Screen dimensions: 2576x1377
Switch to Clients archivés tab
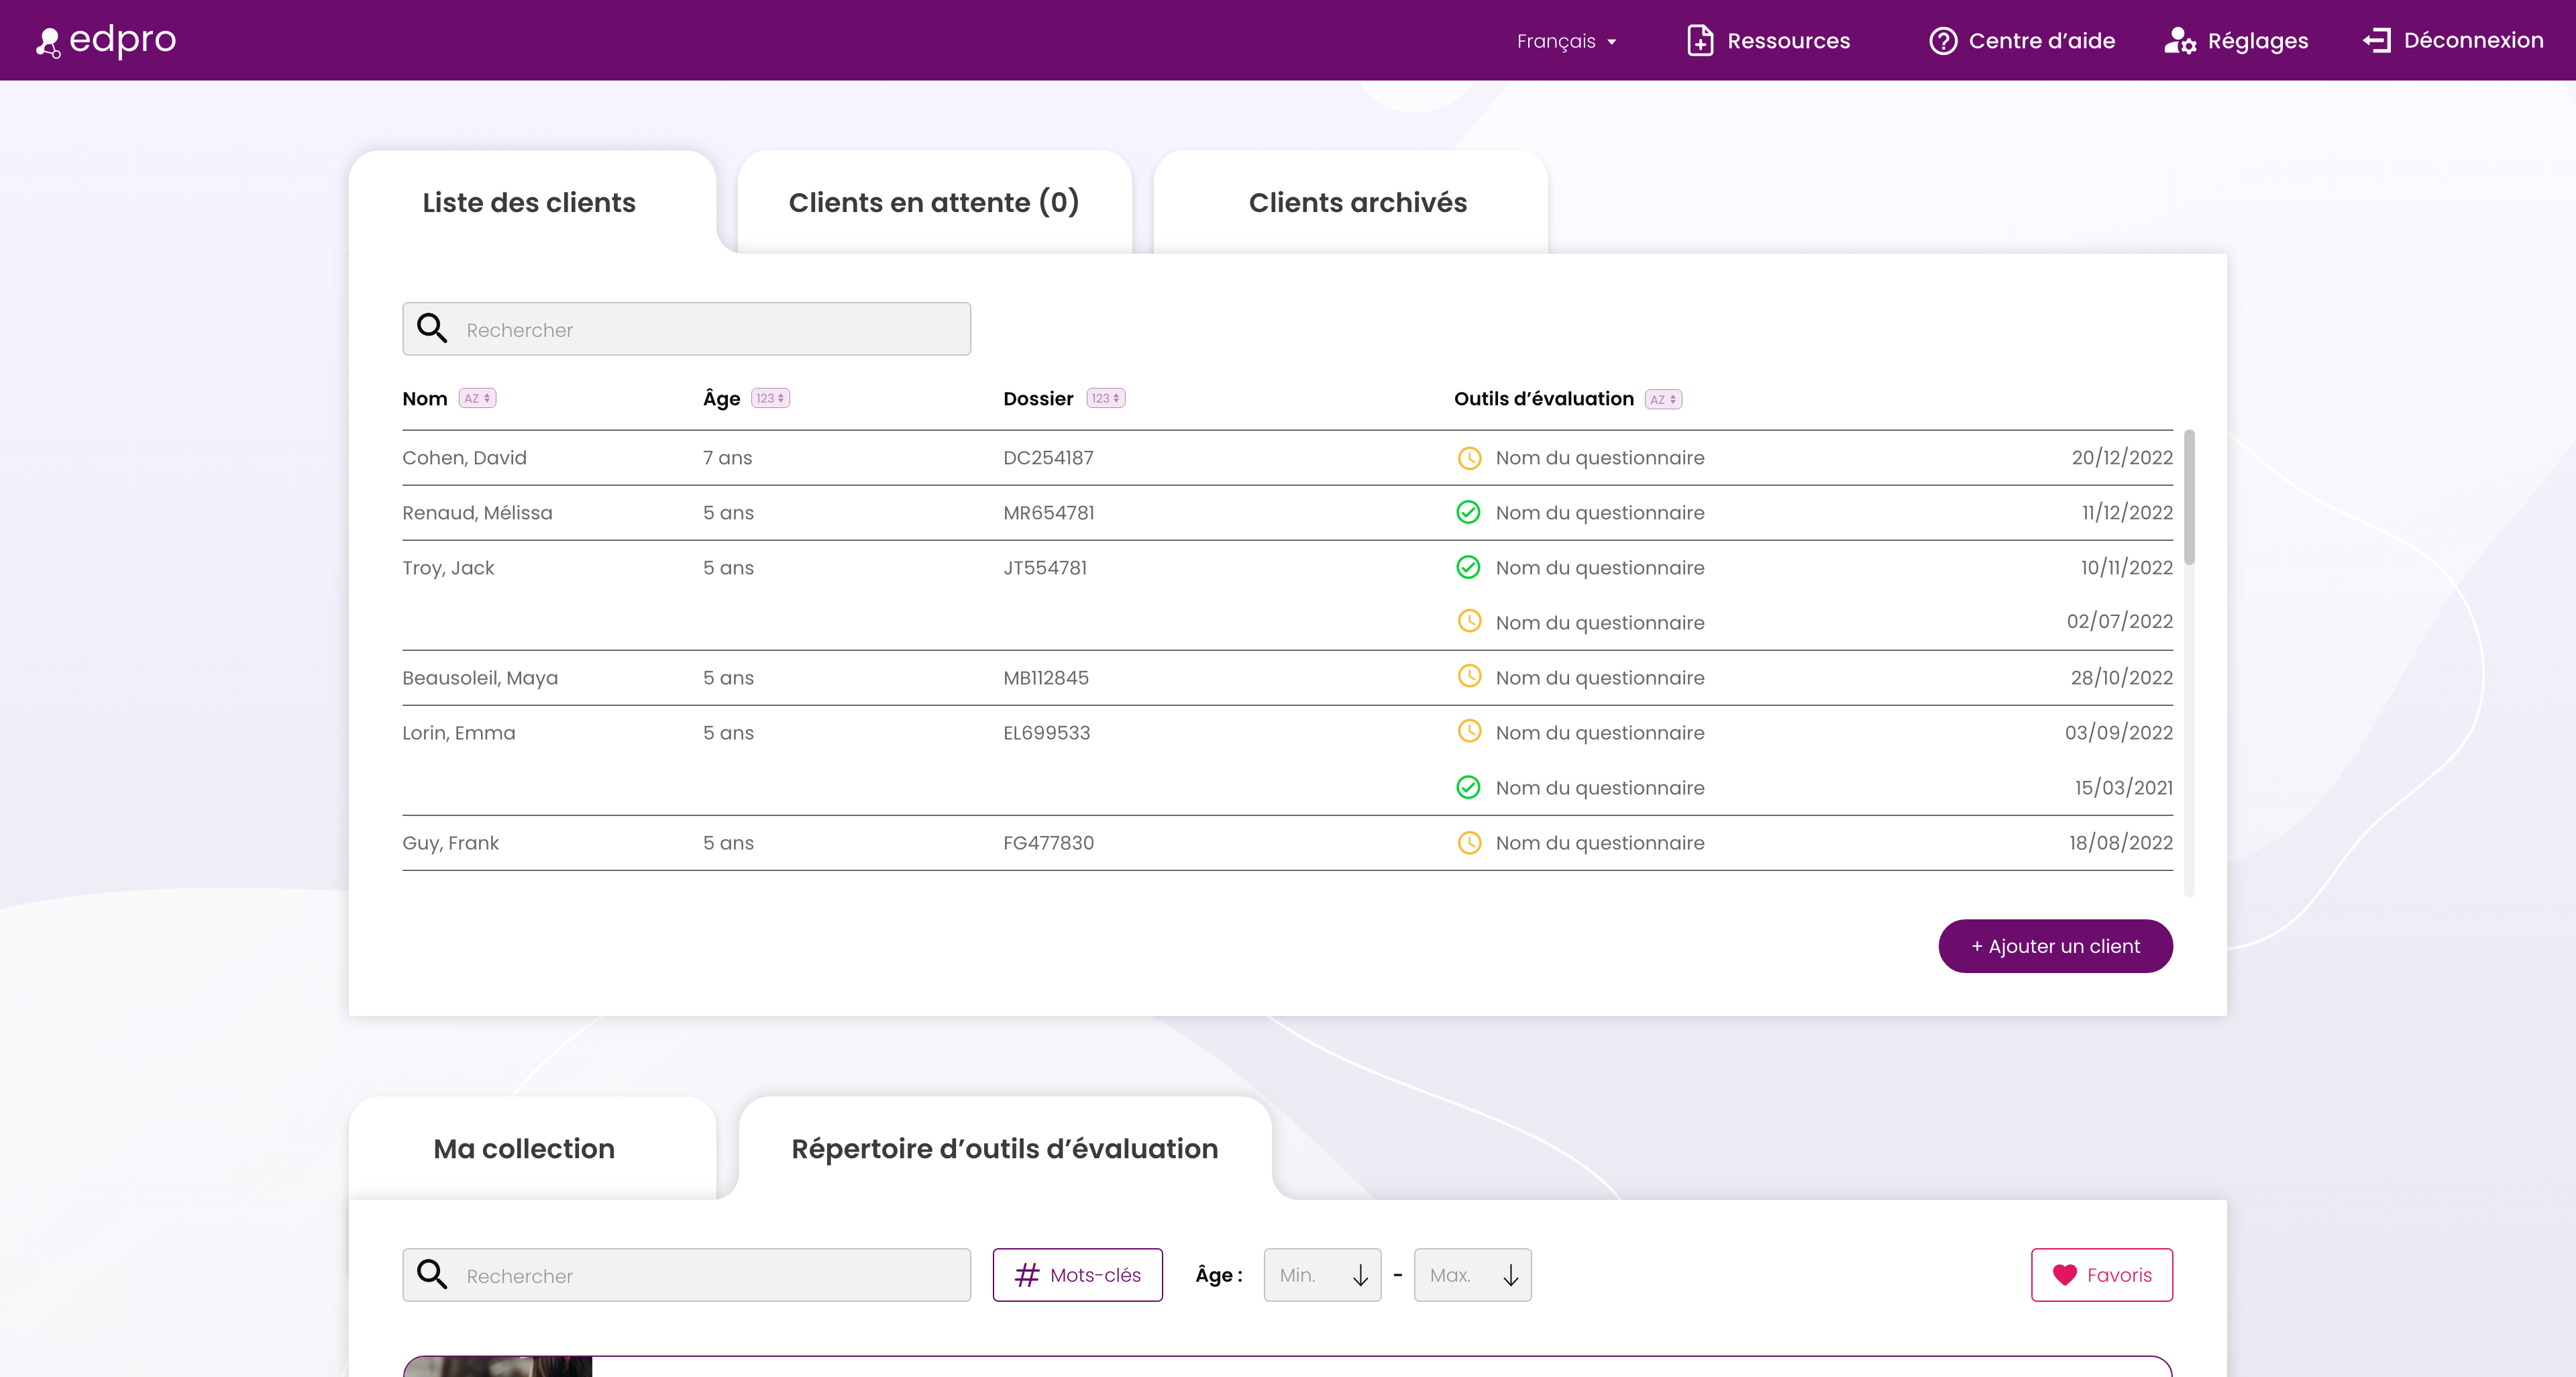[1357, 203]
